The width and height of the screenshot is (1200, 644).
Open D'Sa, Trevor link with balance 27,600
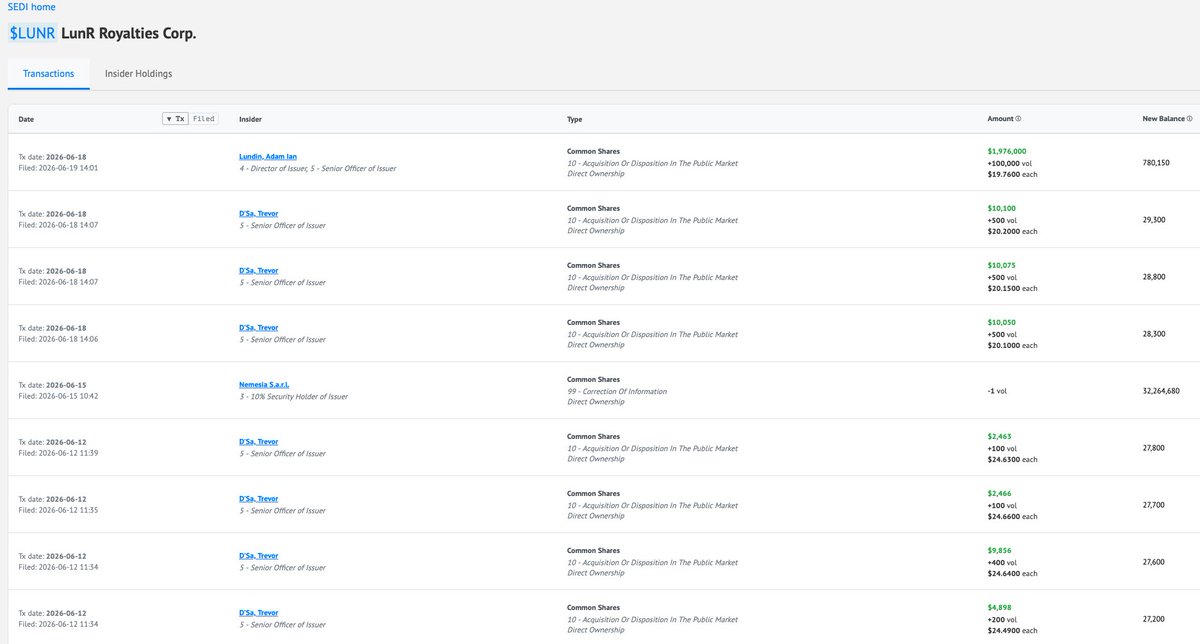click(258, 556)
